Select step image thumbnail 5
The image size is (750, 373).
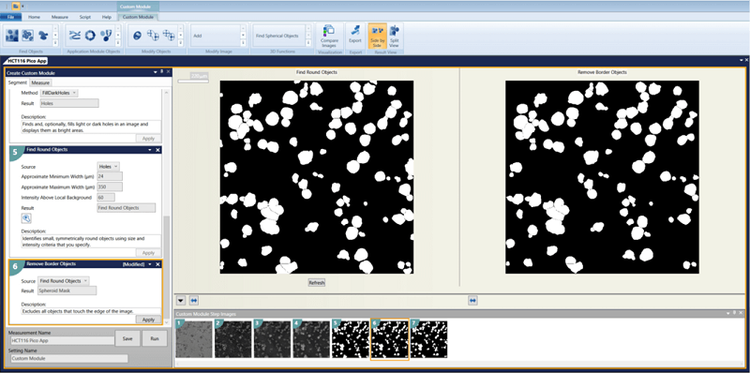click(x=350, y=339)
